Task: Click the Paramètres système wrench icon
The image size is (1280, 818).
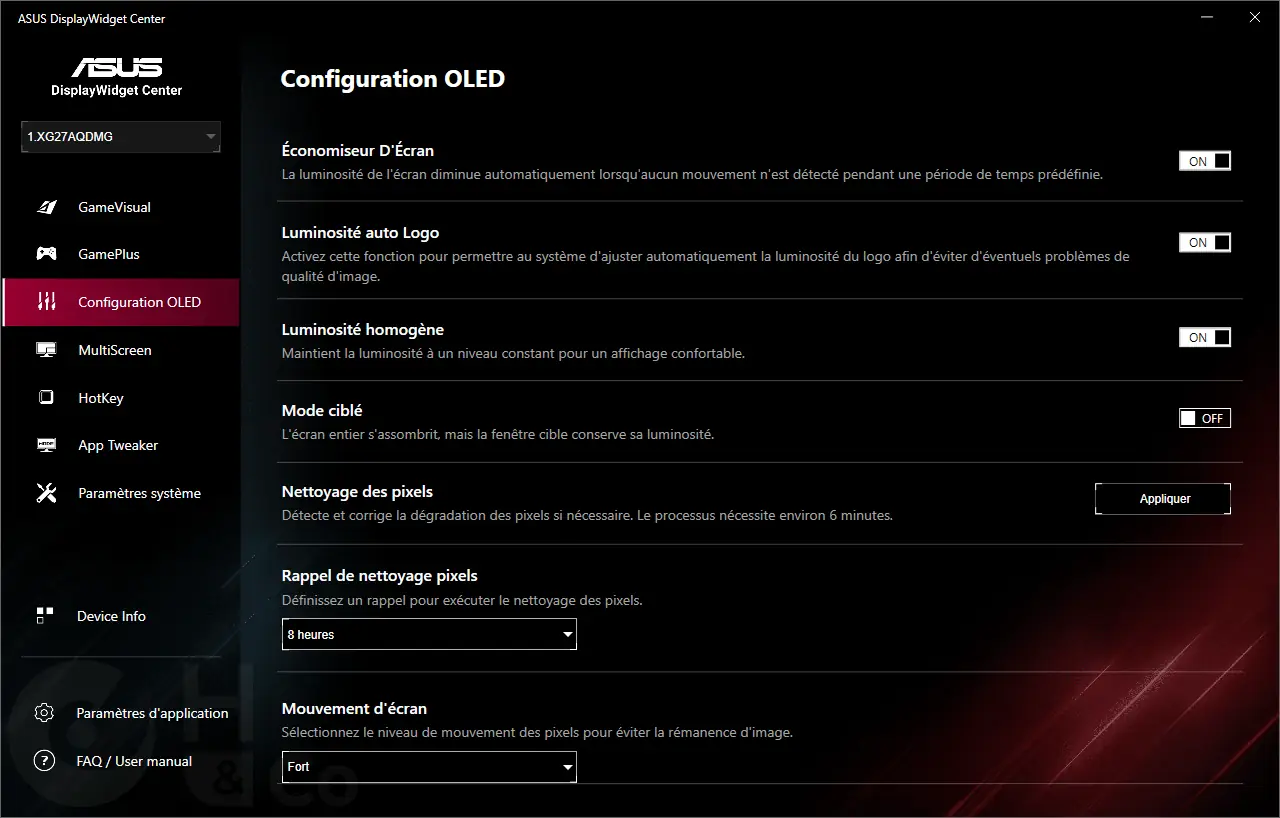Action: [x=46, y=493]
